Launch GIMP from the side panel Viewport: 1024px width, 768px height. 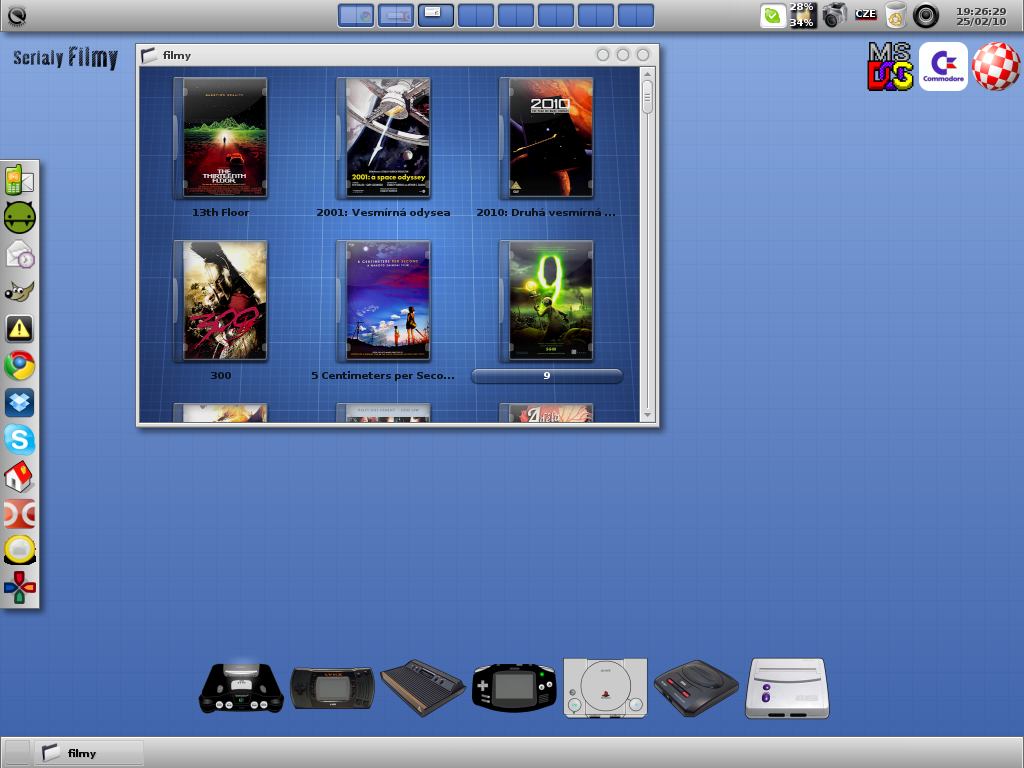tap(20, 291)
